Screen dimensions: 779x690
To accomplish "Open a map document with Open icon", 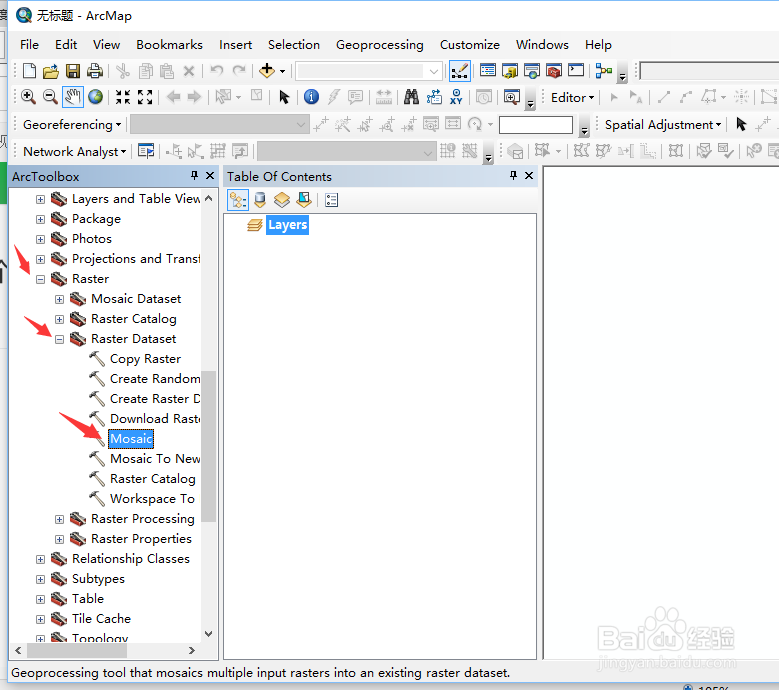I will pos(51,71).
